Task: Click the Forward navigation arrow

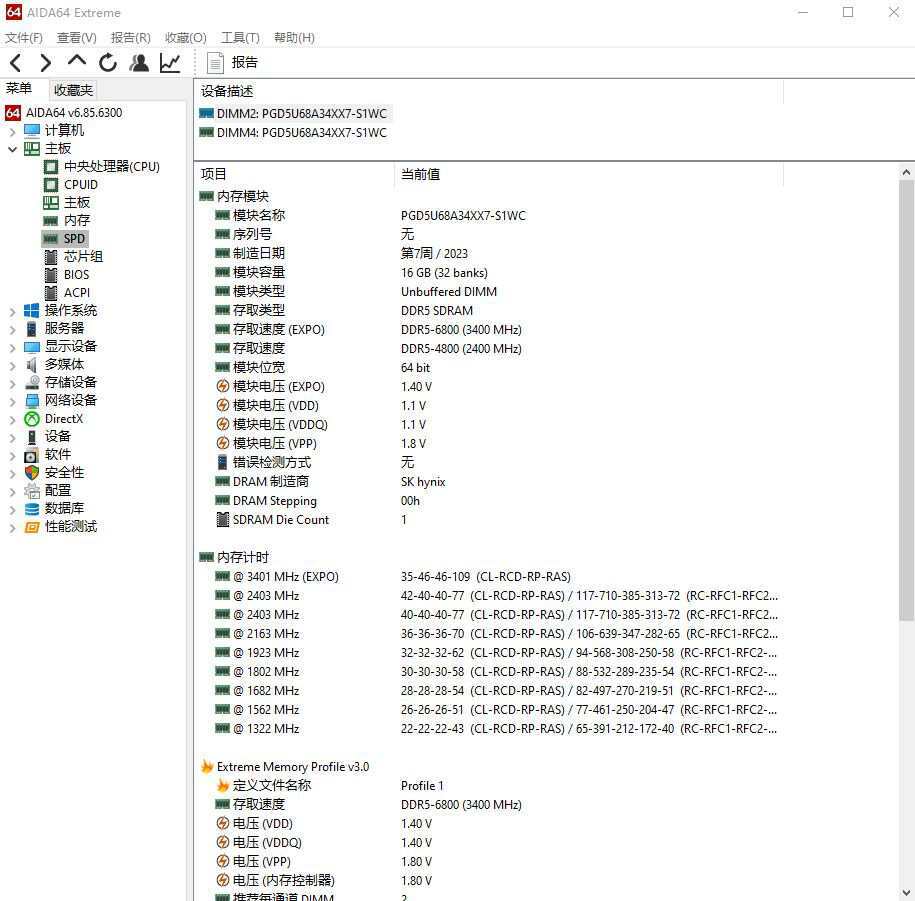Action: [x=46, y=62]
